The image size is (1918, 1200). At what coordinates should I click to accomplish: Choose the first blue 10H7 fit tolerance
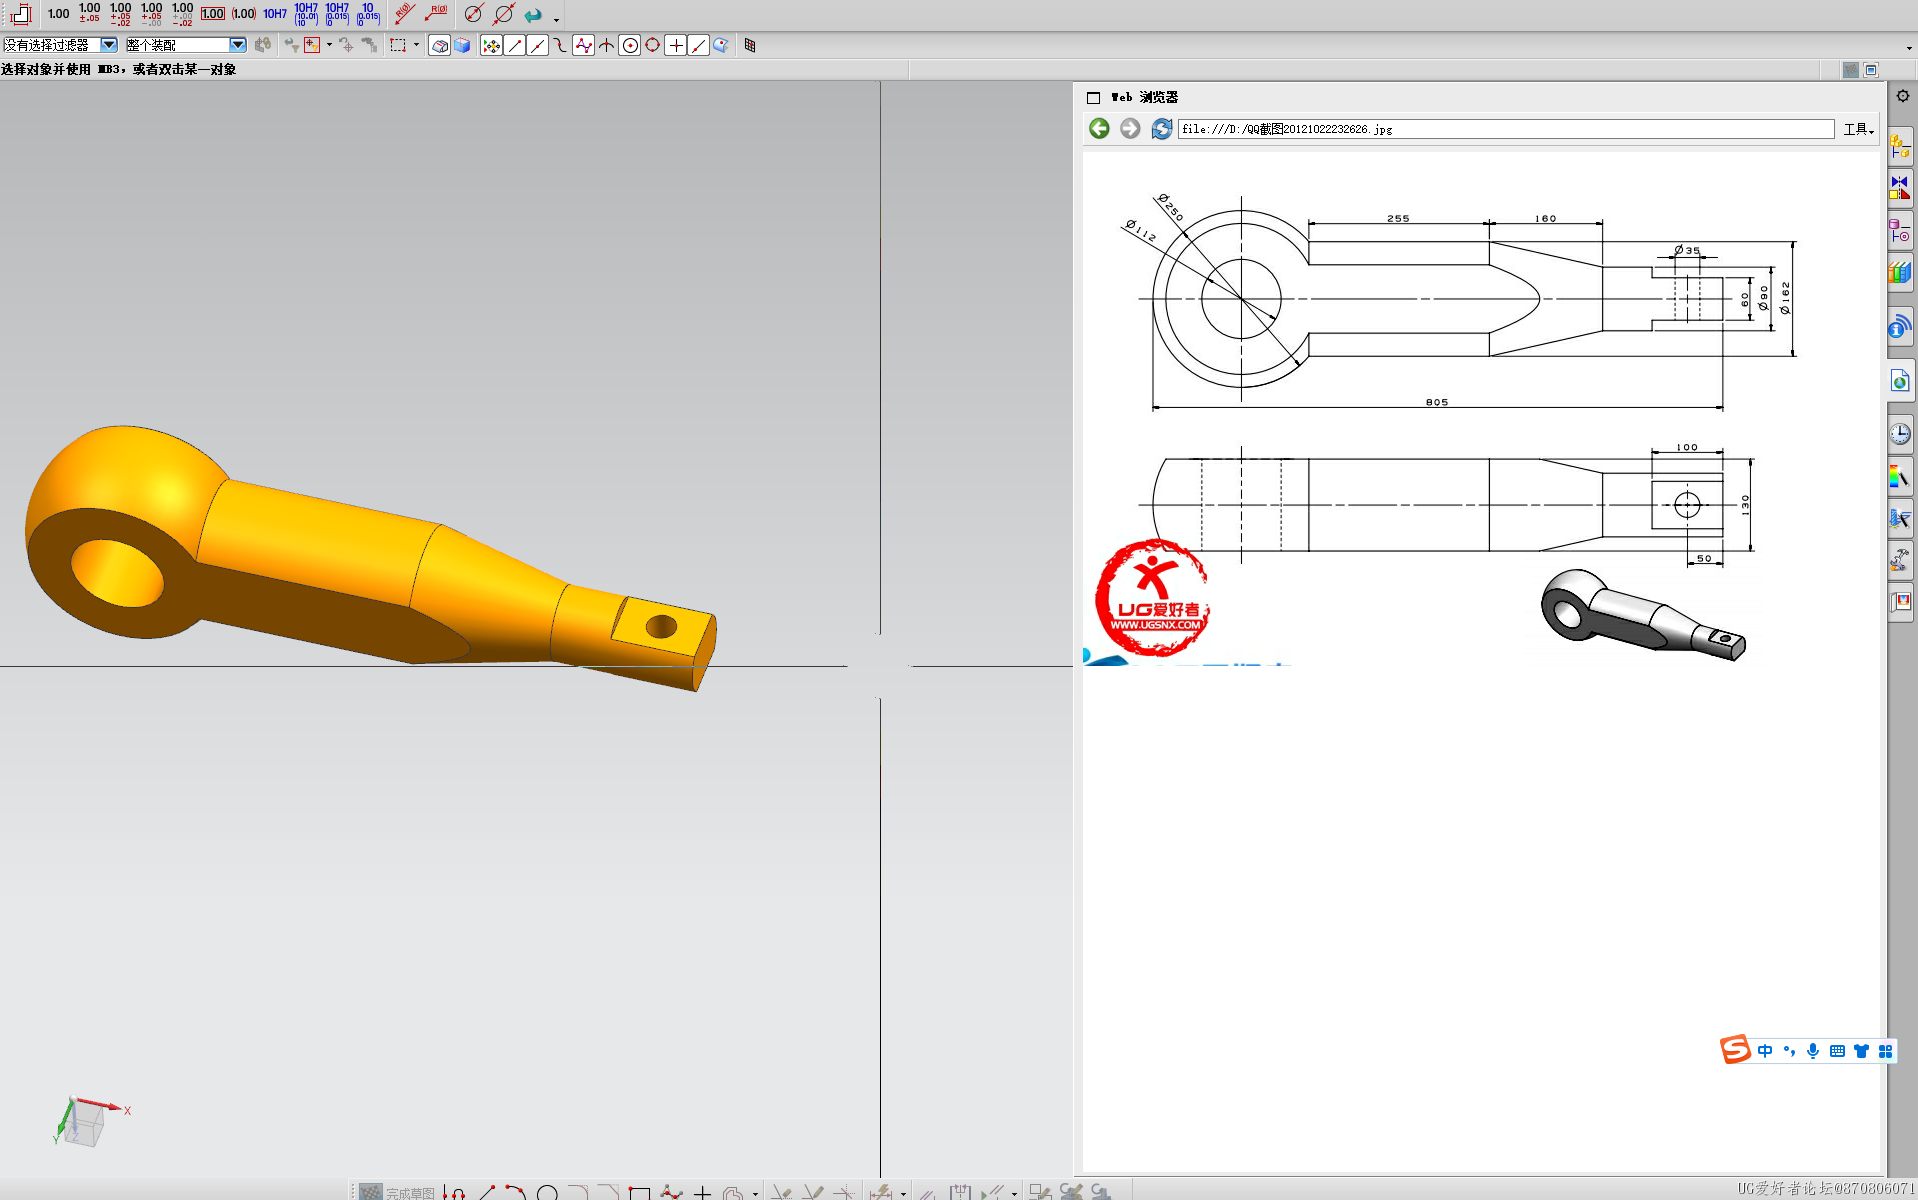(x=275, y=14)
